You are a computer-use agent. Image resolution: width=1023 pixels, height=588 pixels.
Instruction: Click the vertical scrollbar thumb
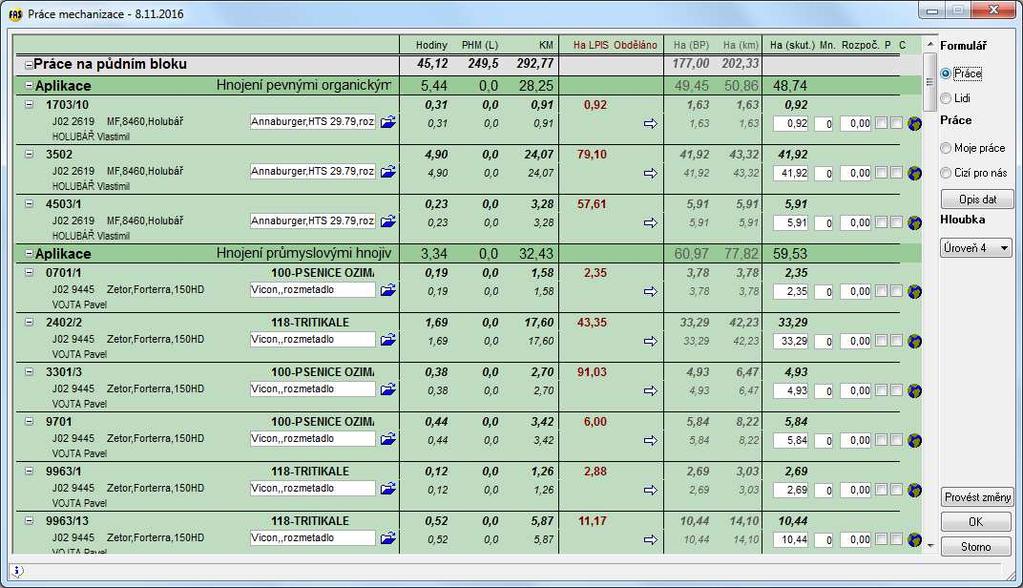point(930,82)
